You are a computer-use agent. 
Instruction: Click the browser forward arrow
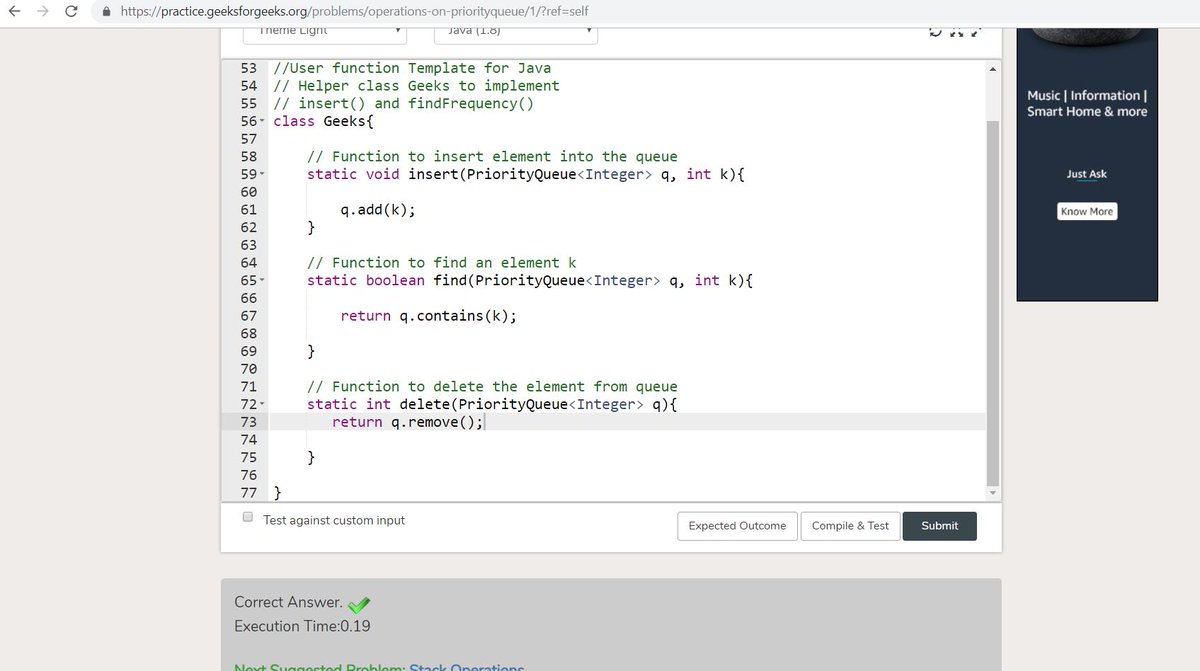44,12
